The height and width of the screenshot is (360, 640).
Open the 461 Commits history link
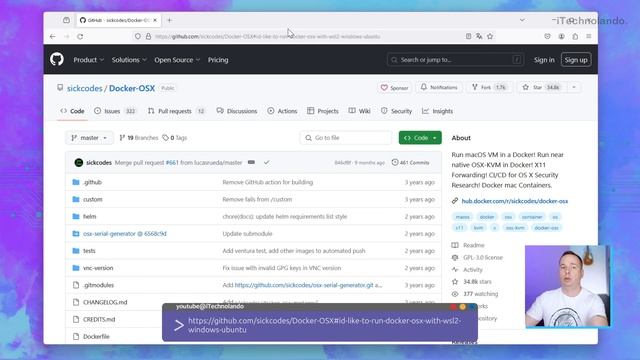pos(410,162)
